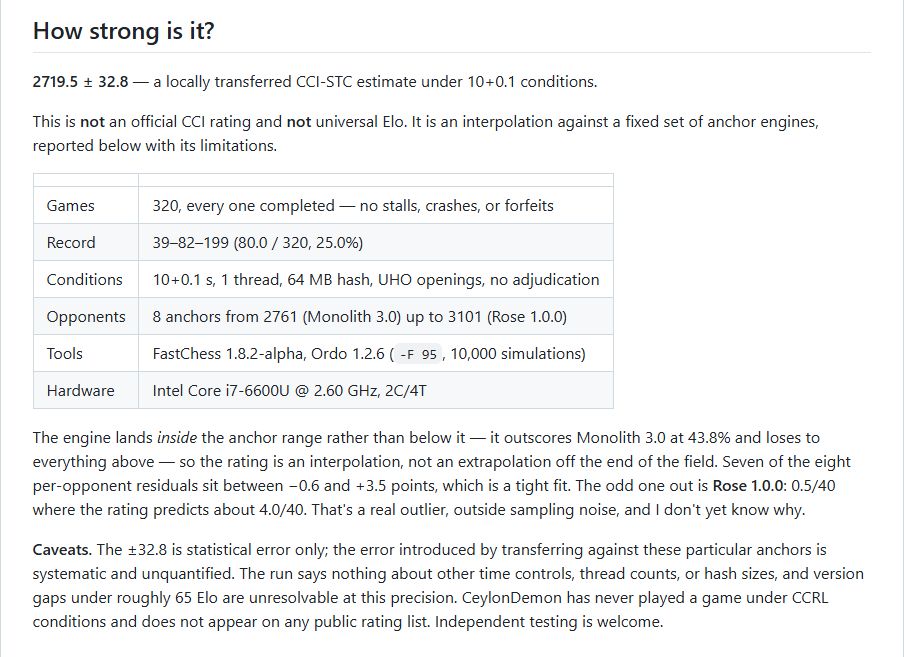Click the first bold "not" in the disclaimer paragraph
904x657 pixels.
click(x=92, y=122)
